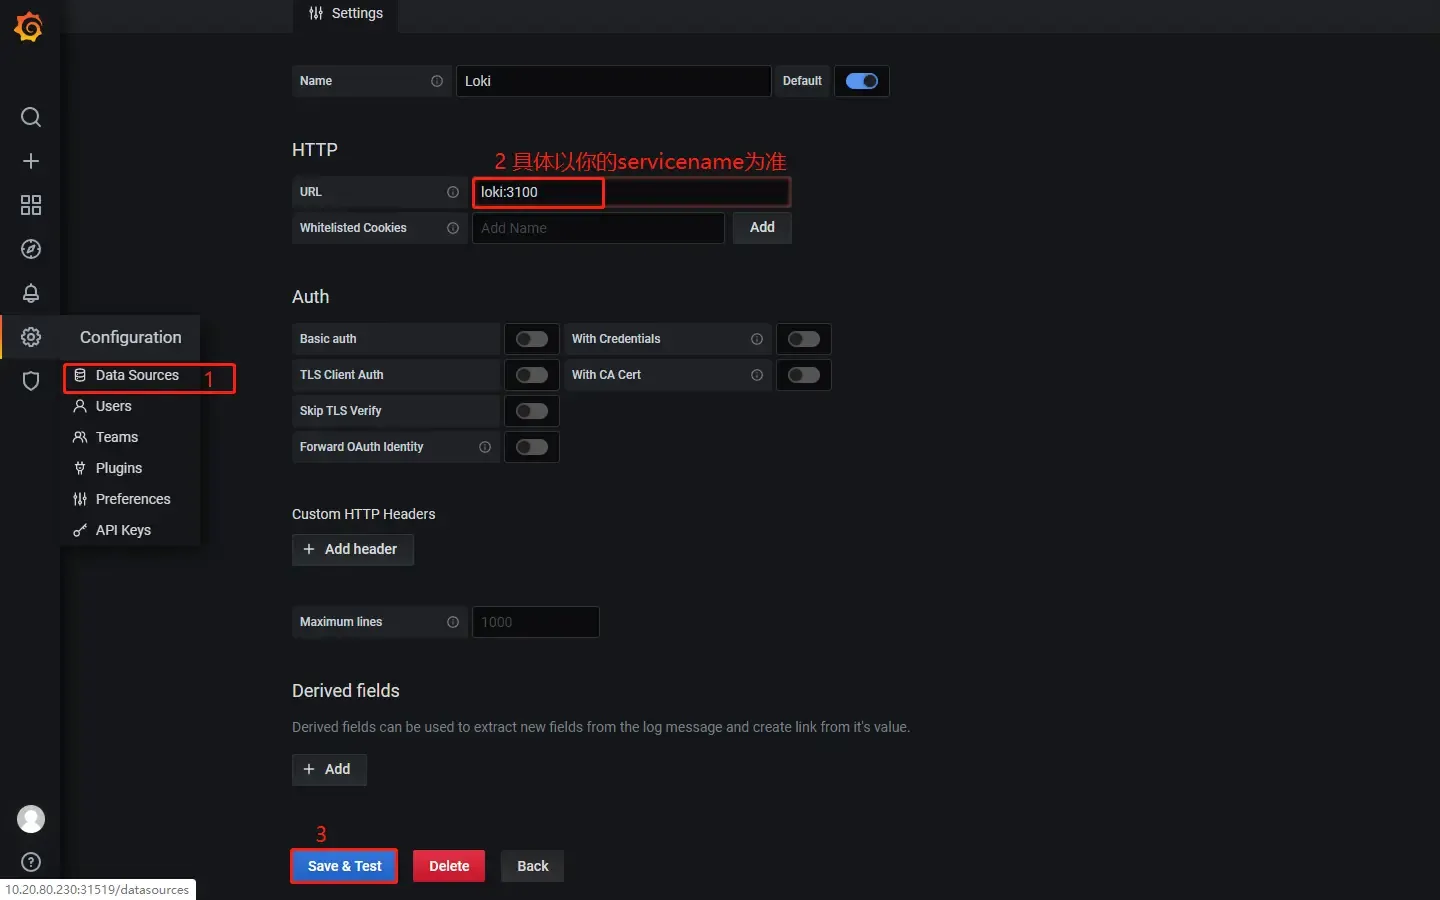Click info icon next to URL label
Image resolution: width=1440 pixels, height=900 pixels.
453,192
